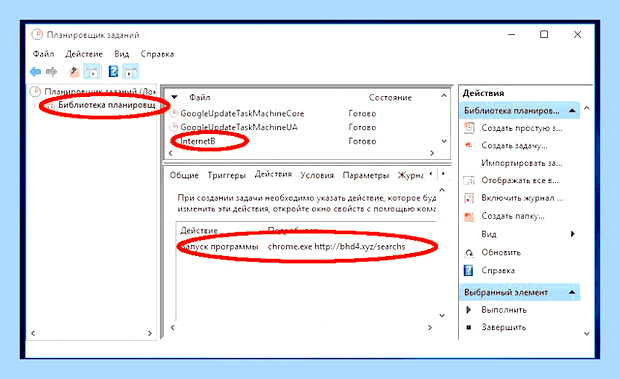Click the Состояние column header
This screenshot has height=379, width=620.
(390, 98)
